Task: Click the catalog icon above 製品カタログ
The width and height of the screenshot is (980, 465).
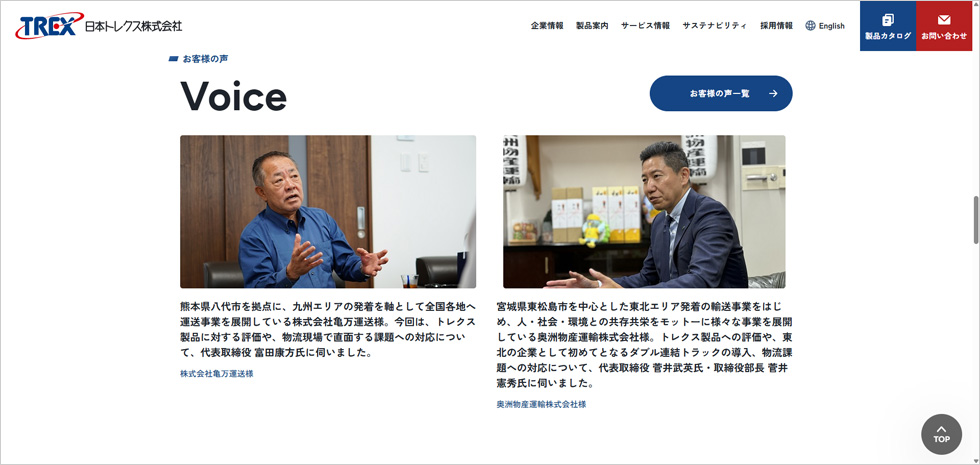Action: click(x=888, y=19)
